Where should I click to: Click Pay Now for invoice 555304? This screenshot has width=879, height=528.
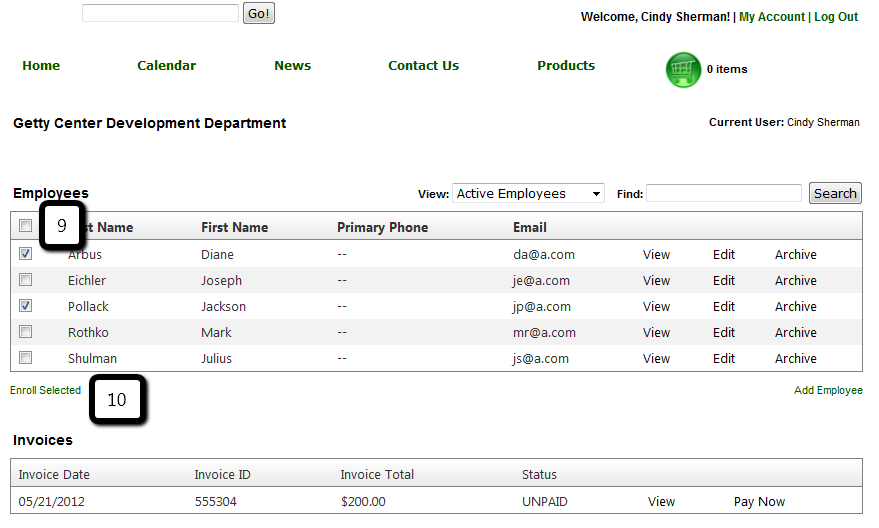point(759,502)
